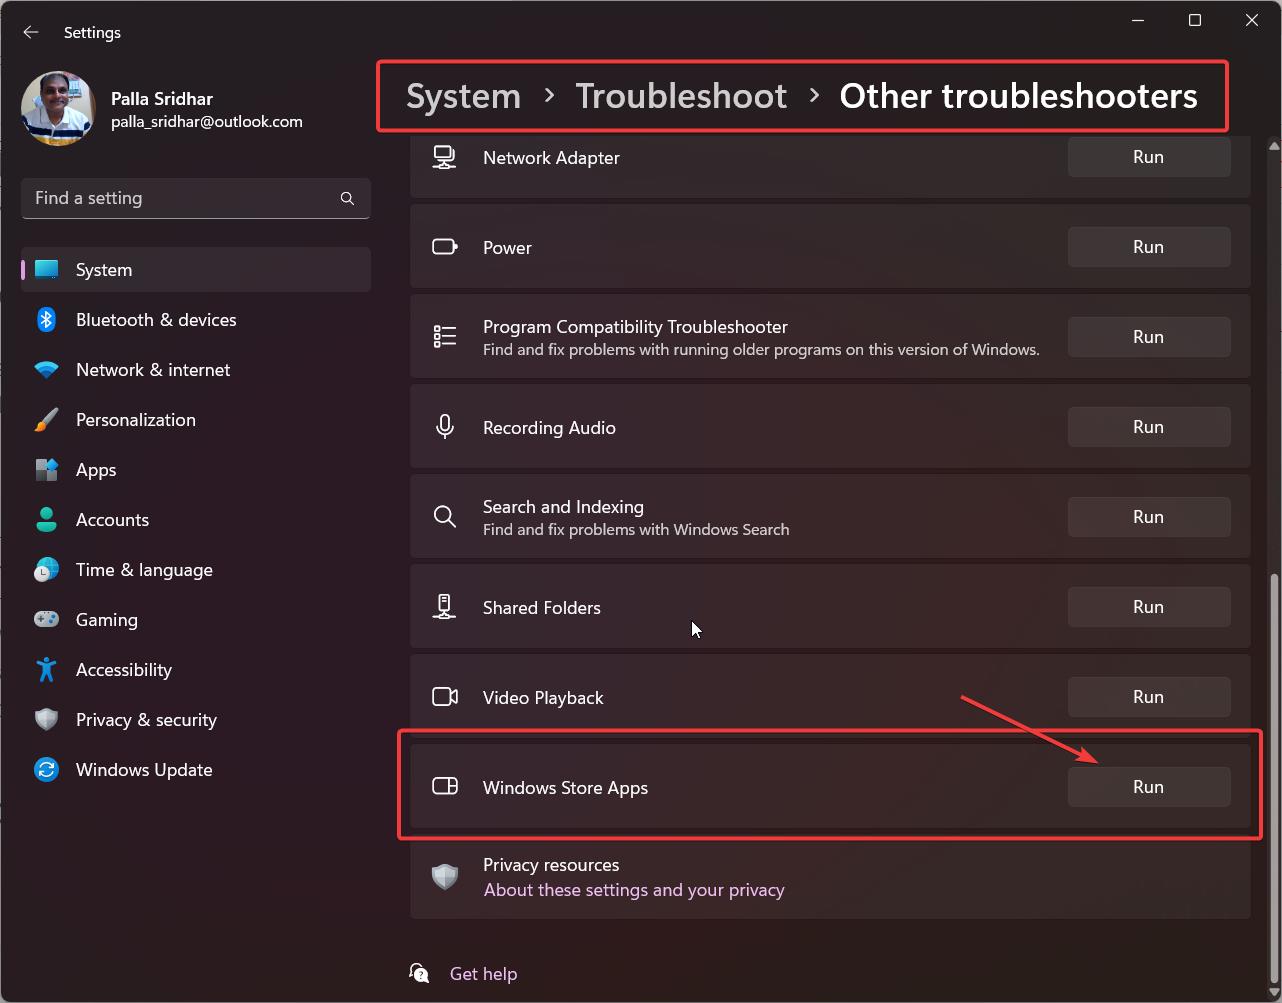This screenshot has height=1003, width=1282.
Task: Select Apps in the sidebar
Action: coord(196,469)
